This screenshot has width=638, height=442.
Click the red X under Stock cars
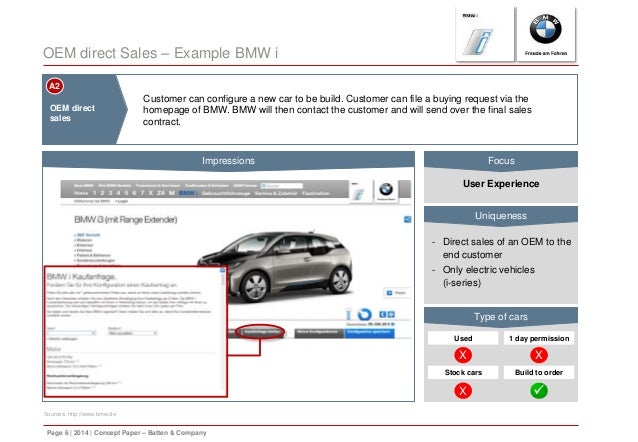coord(463,390)
